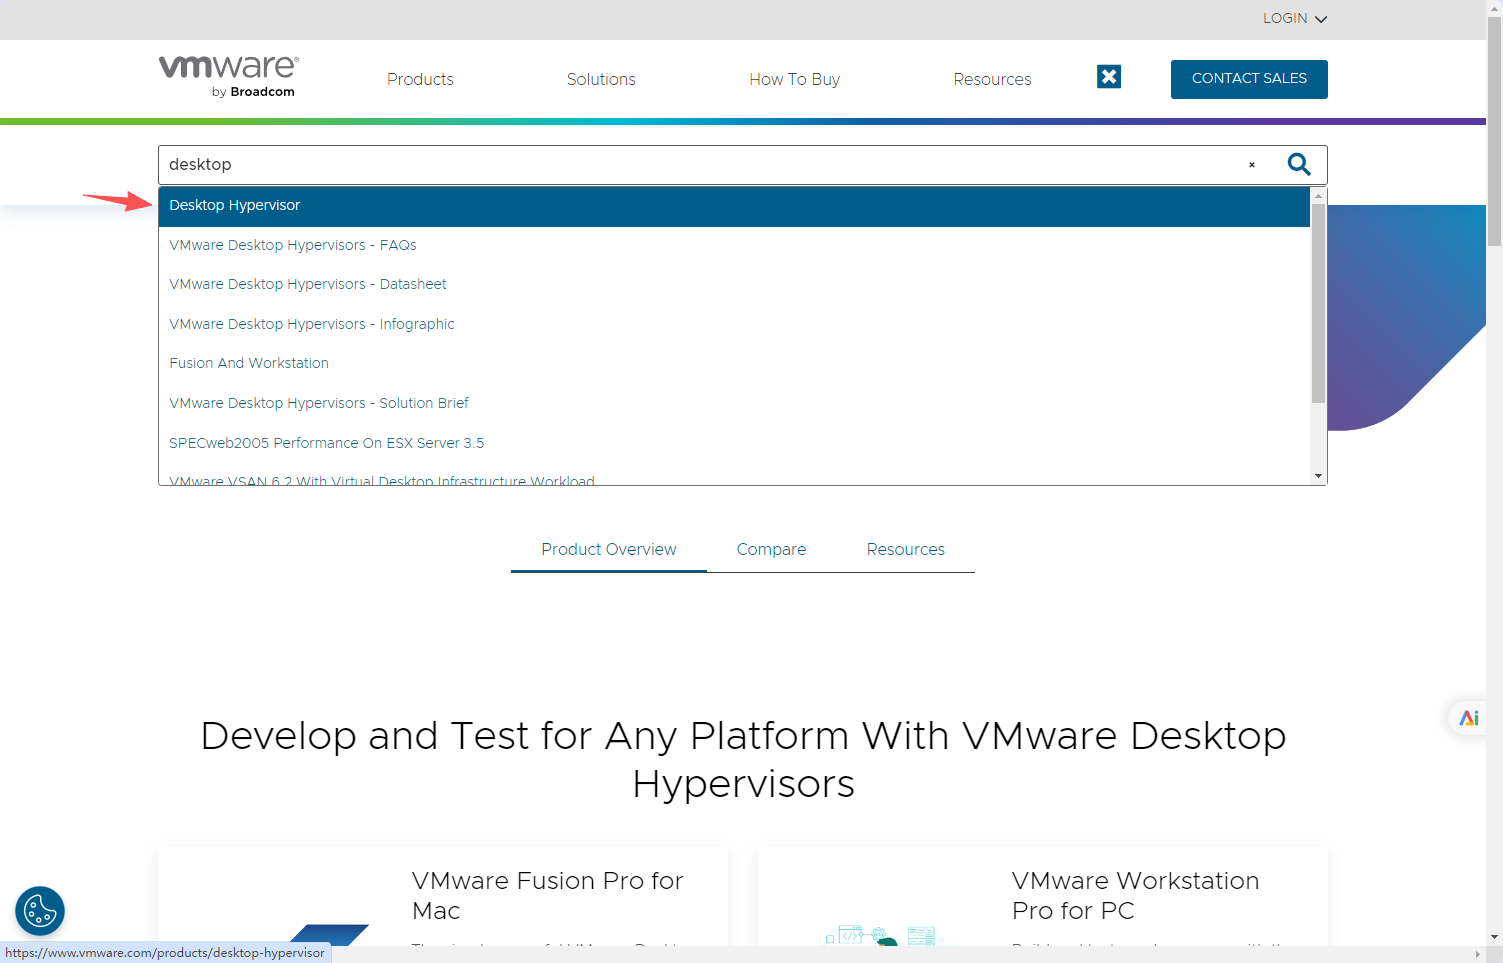Expand the LOGIN dropdown
The width and height of the screenshot is (1503, 963).
point(1295,18)
